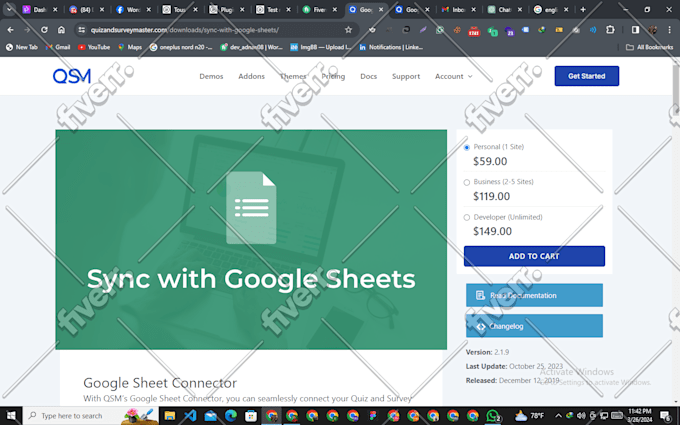Reload the page with the refresh icon
680x425 pixels.
click(x=44, y=29)
